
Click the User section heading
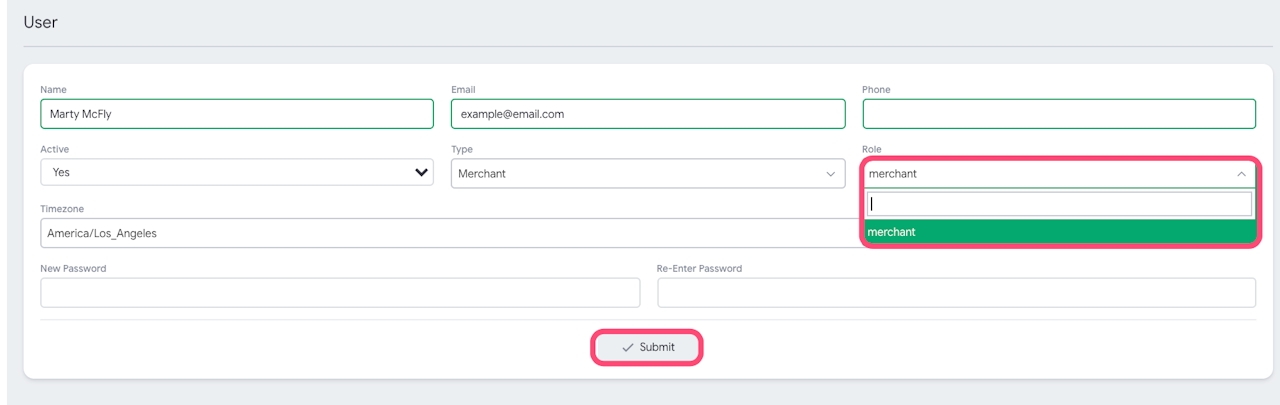(41, 22)
